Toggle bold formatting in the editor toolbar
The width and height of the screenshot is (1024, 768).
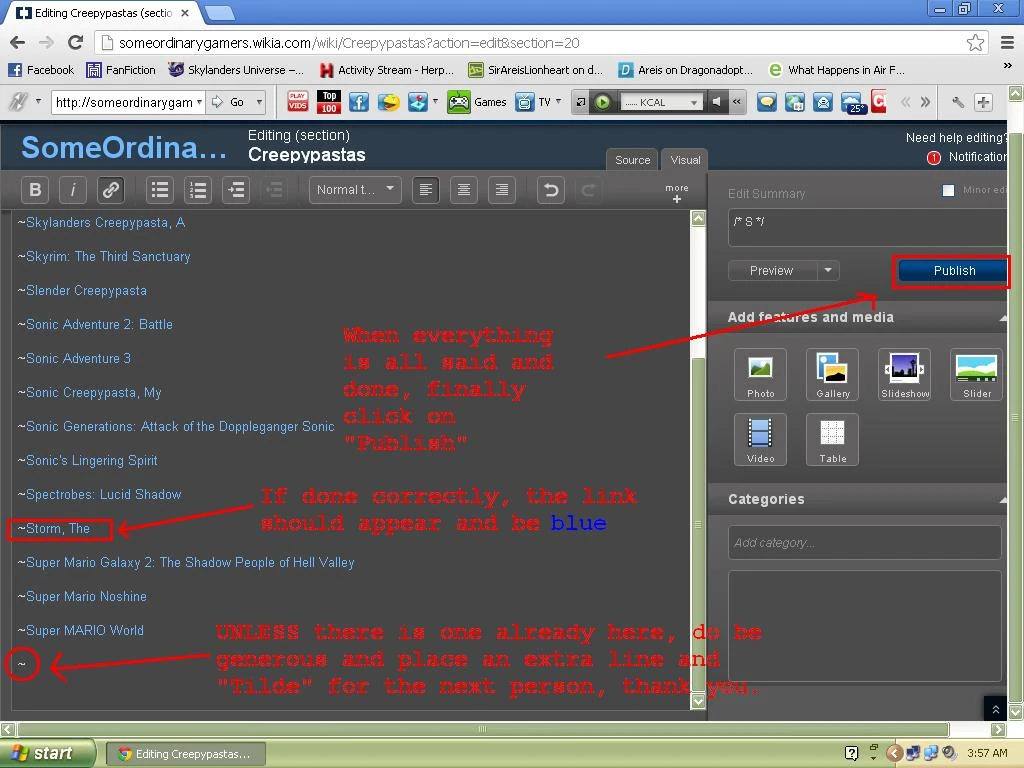click(35, 190)
